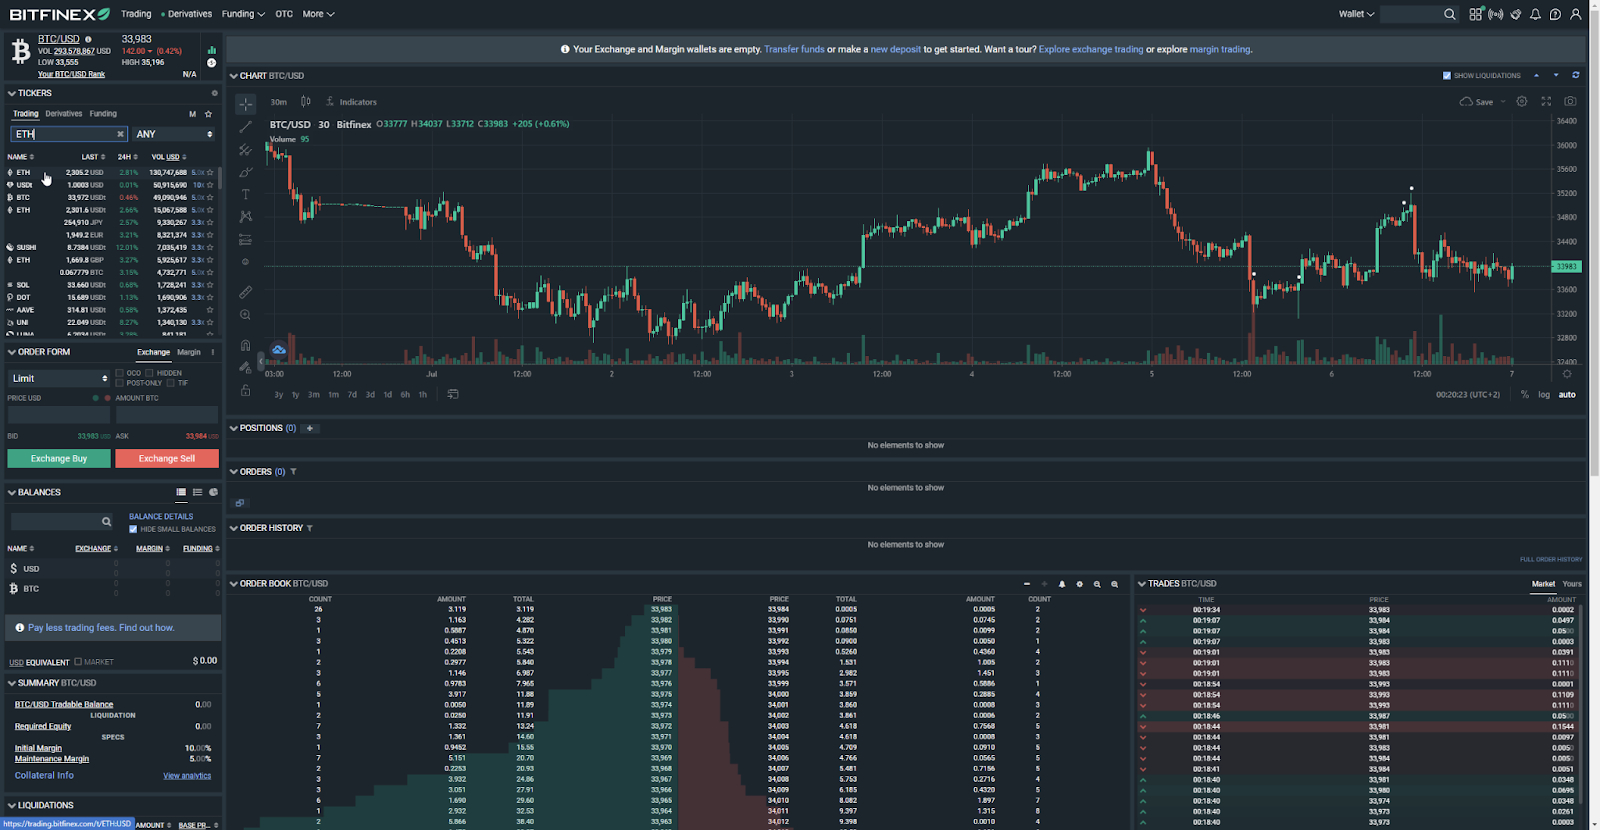Toggle Hide Small Balances checkbox
The image size is (1600, 830).
click(133, 529)
